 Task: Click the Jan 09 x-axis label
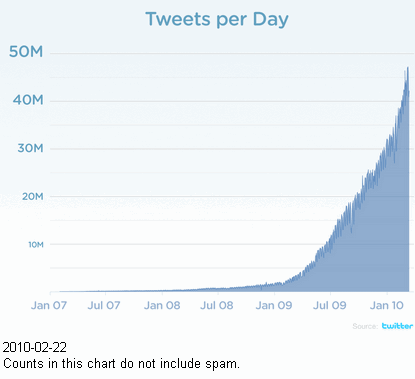pos(274,305)
